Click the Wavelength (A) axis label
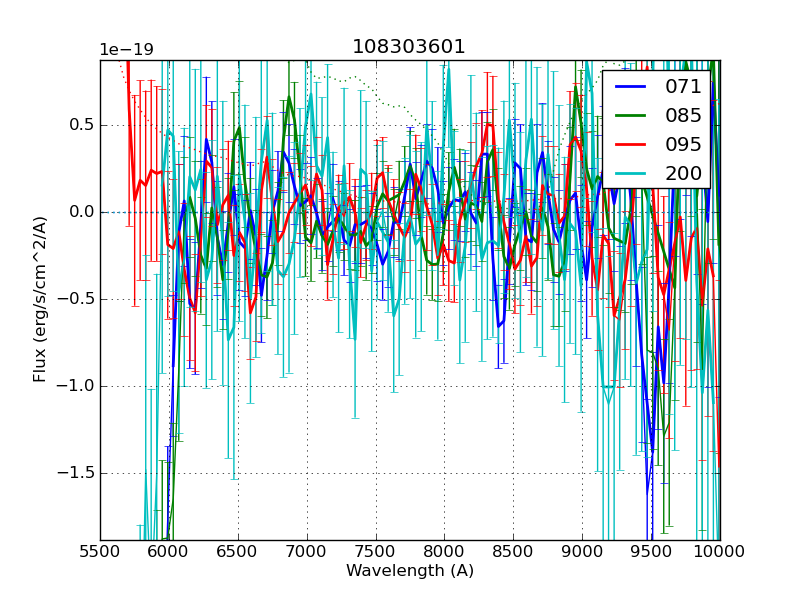The width and height of the screenshot is (800, 600). [x=410, y=571]
